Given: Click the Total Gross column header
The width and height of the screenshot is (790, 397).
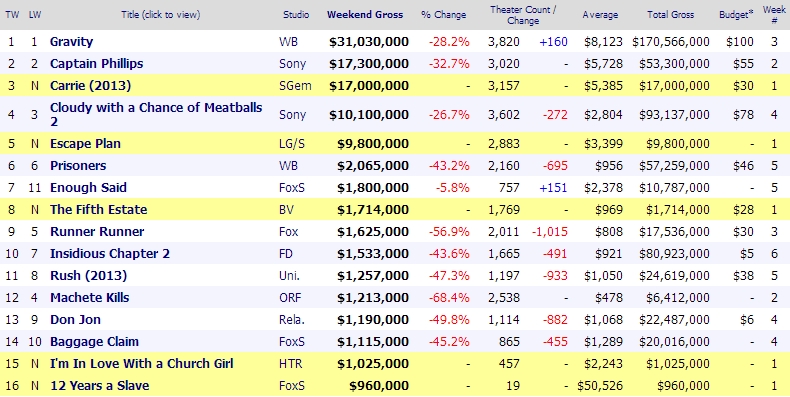Looking at the screenshot, I should point(671,15).
